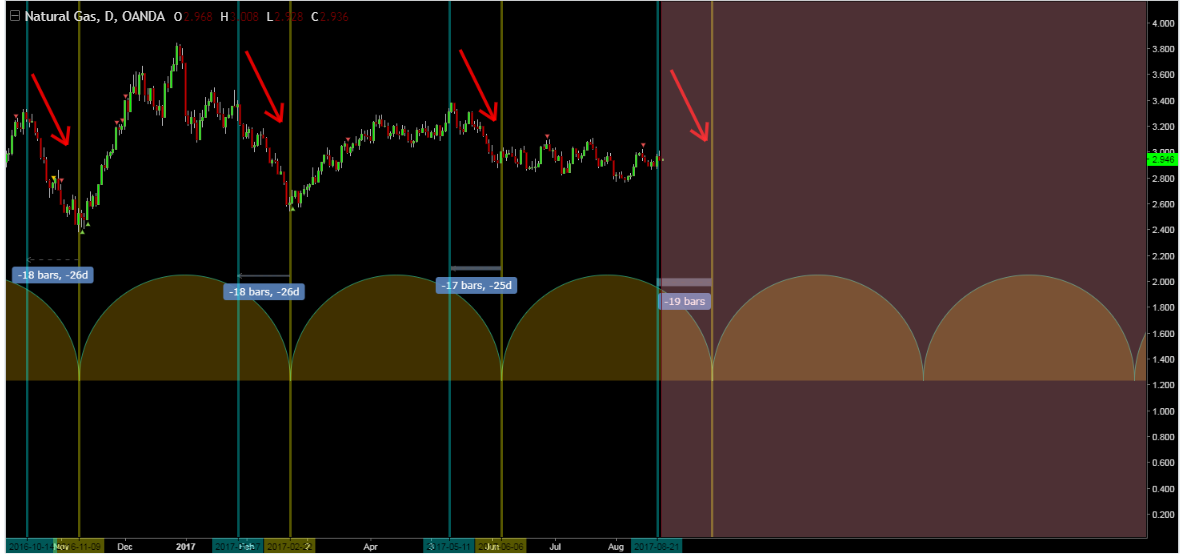Image resolution: width=1184 pixels, height=554 pixels.
Task: Click the bold '2017' label on time axis
Action: point(185,547)
